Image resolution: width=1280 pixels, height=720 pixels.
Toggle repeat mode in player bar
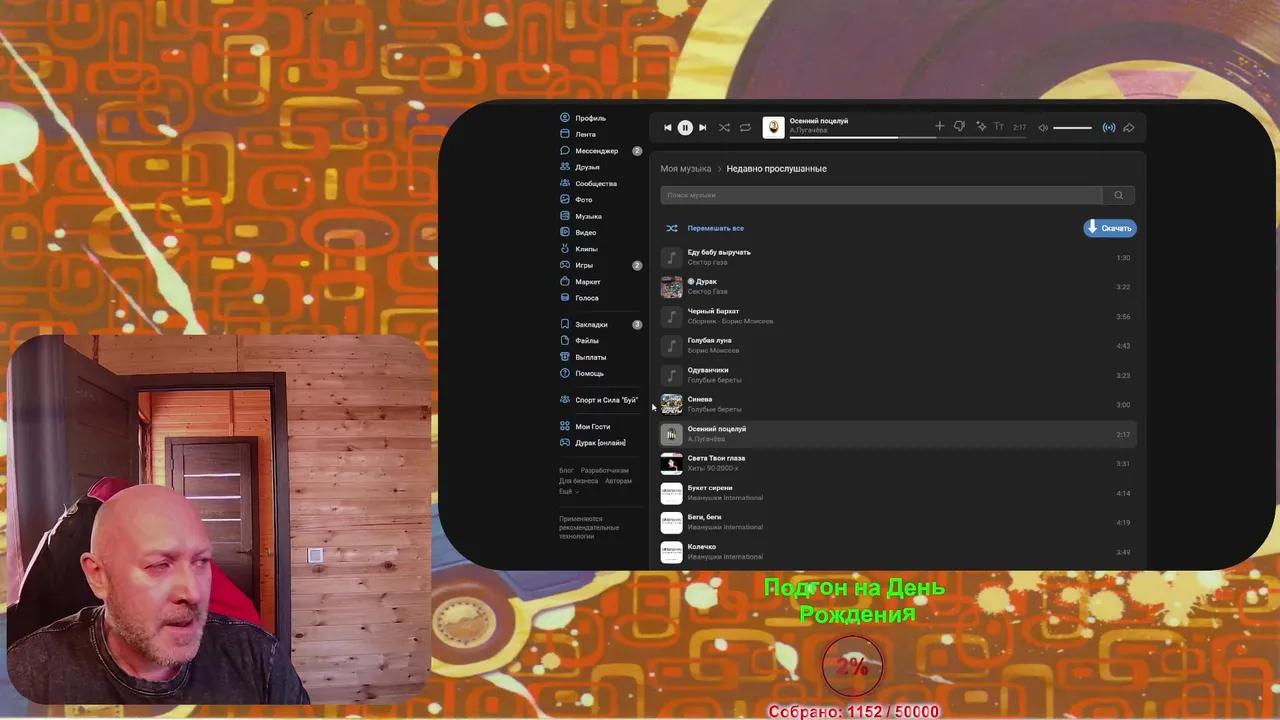pos(745,128)
